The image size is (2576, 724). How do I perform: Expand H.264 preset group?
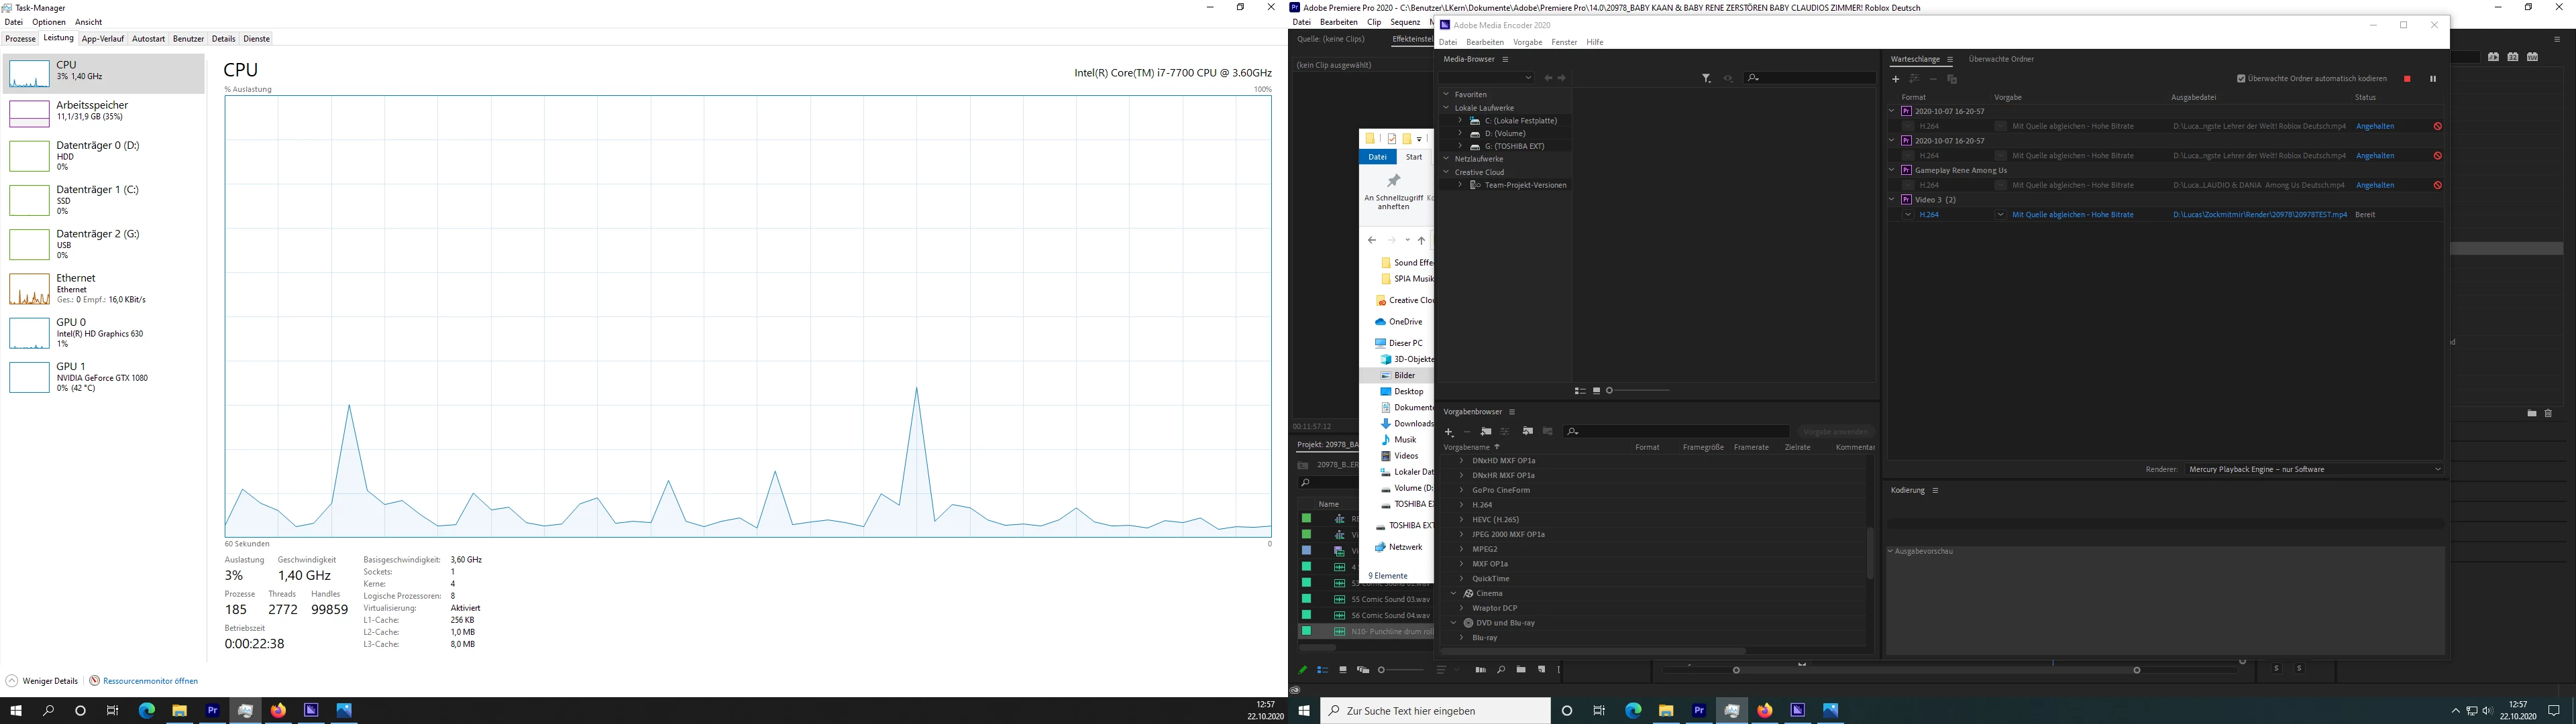pyautogui.click(x=1461, y=505)
